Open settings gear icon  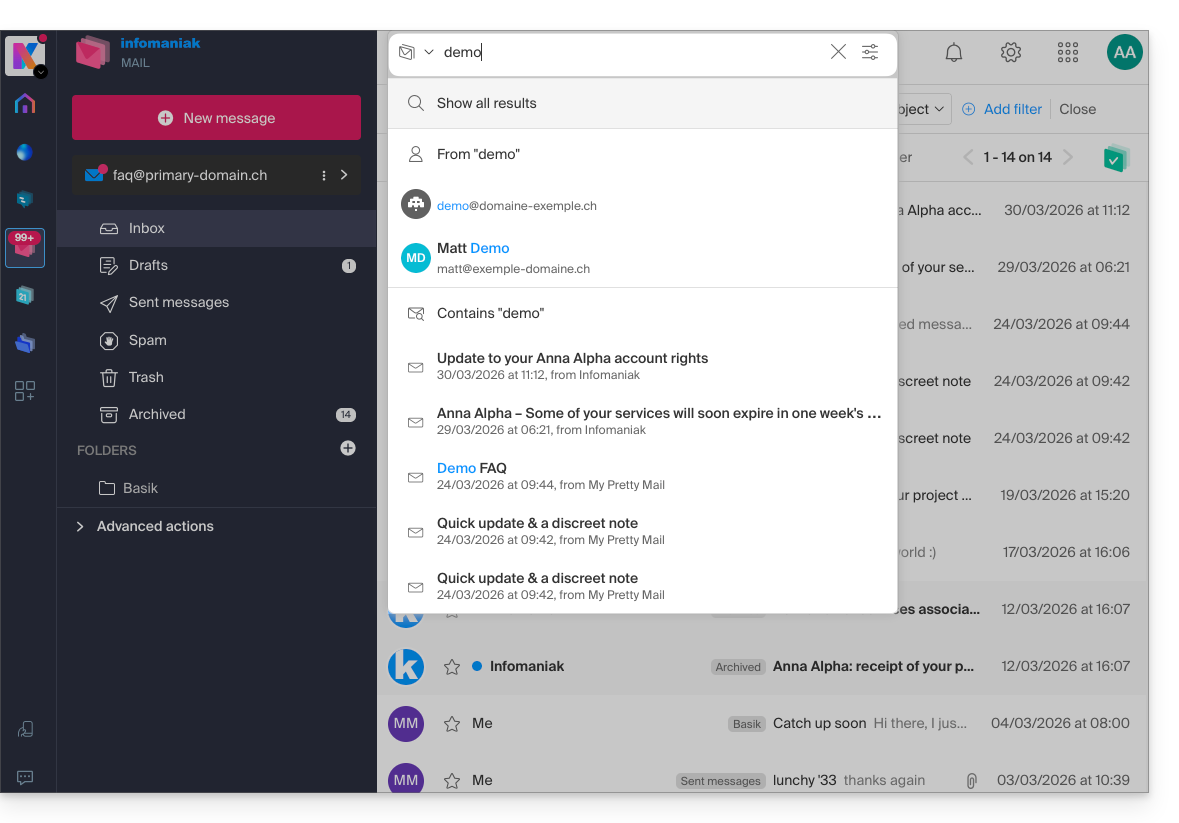coord(1011,53)
